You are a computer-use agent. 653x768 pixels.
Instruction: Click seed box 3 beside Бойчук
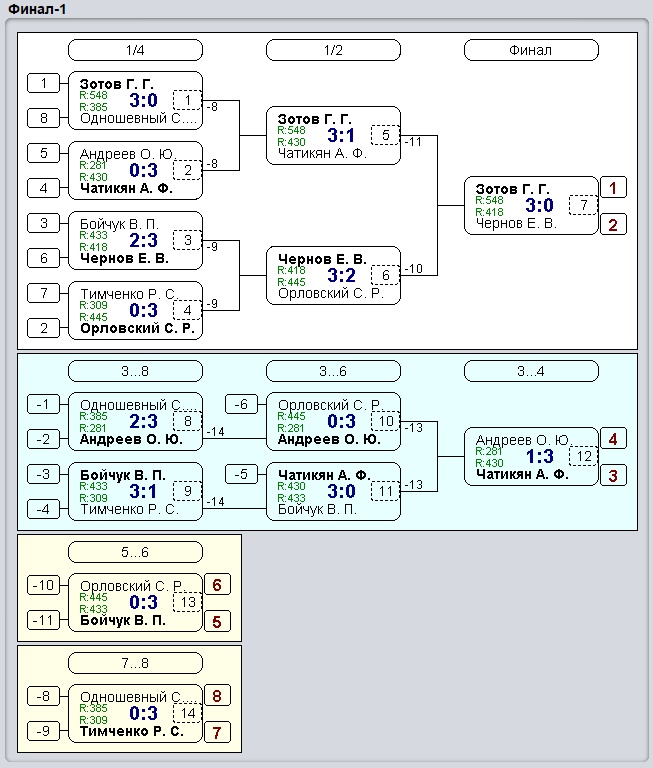44,223
